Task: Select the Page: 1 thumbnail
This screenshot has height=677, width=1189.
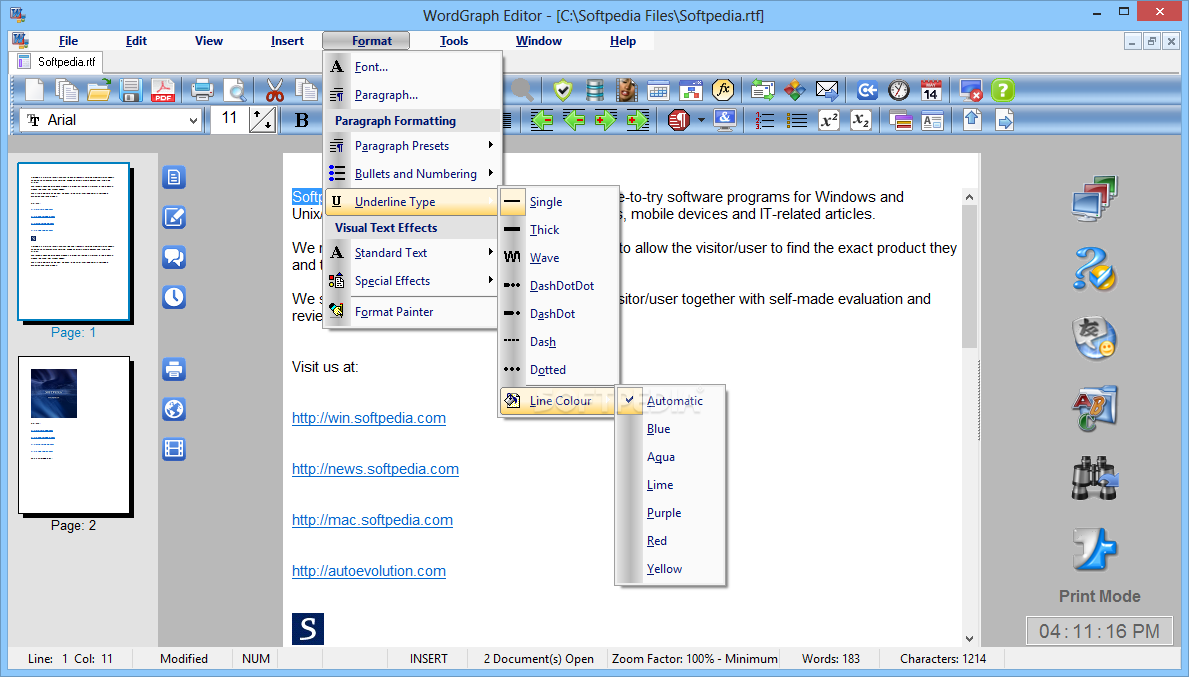Action: 74,243
